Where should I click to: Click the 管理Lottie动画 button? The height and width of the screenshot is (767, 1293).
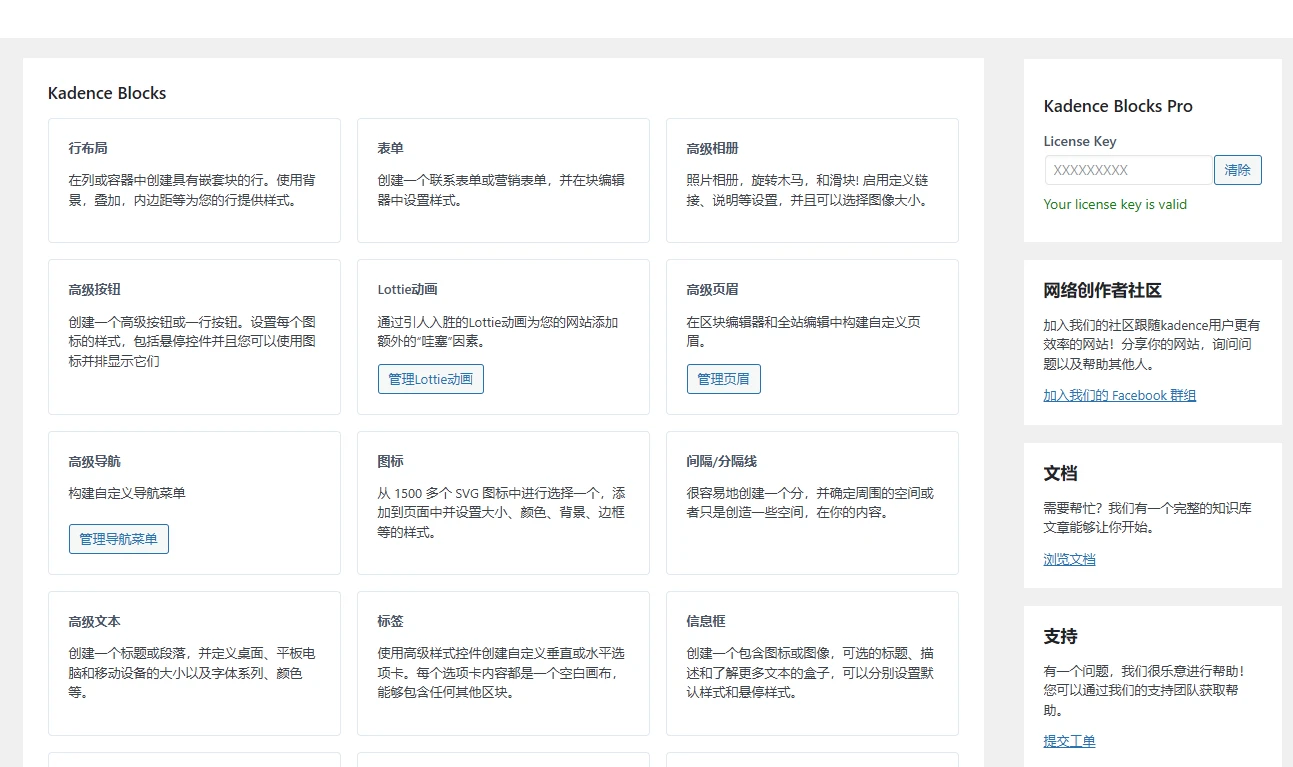(x=430, y=379)
